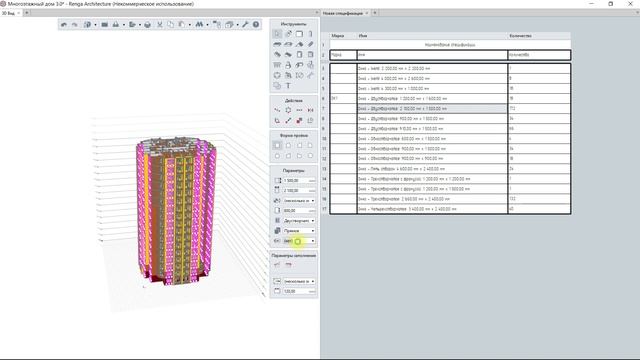Undo the last action
Viewport: 640px width, 360px height.
pos(64,25)
